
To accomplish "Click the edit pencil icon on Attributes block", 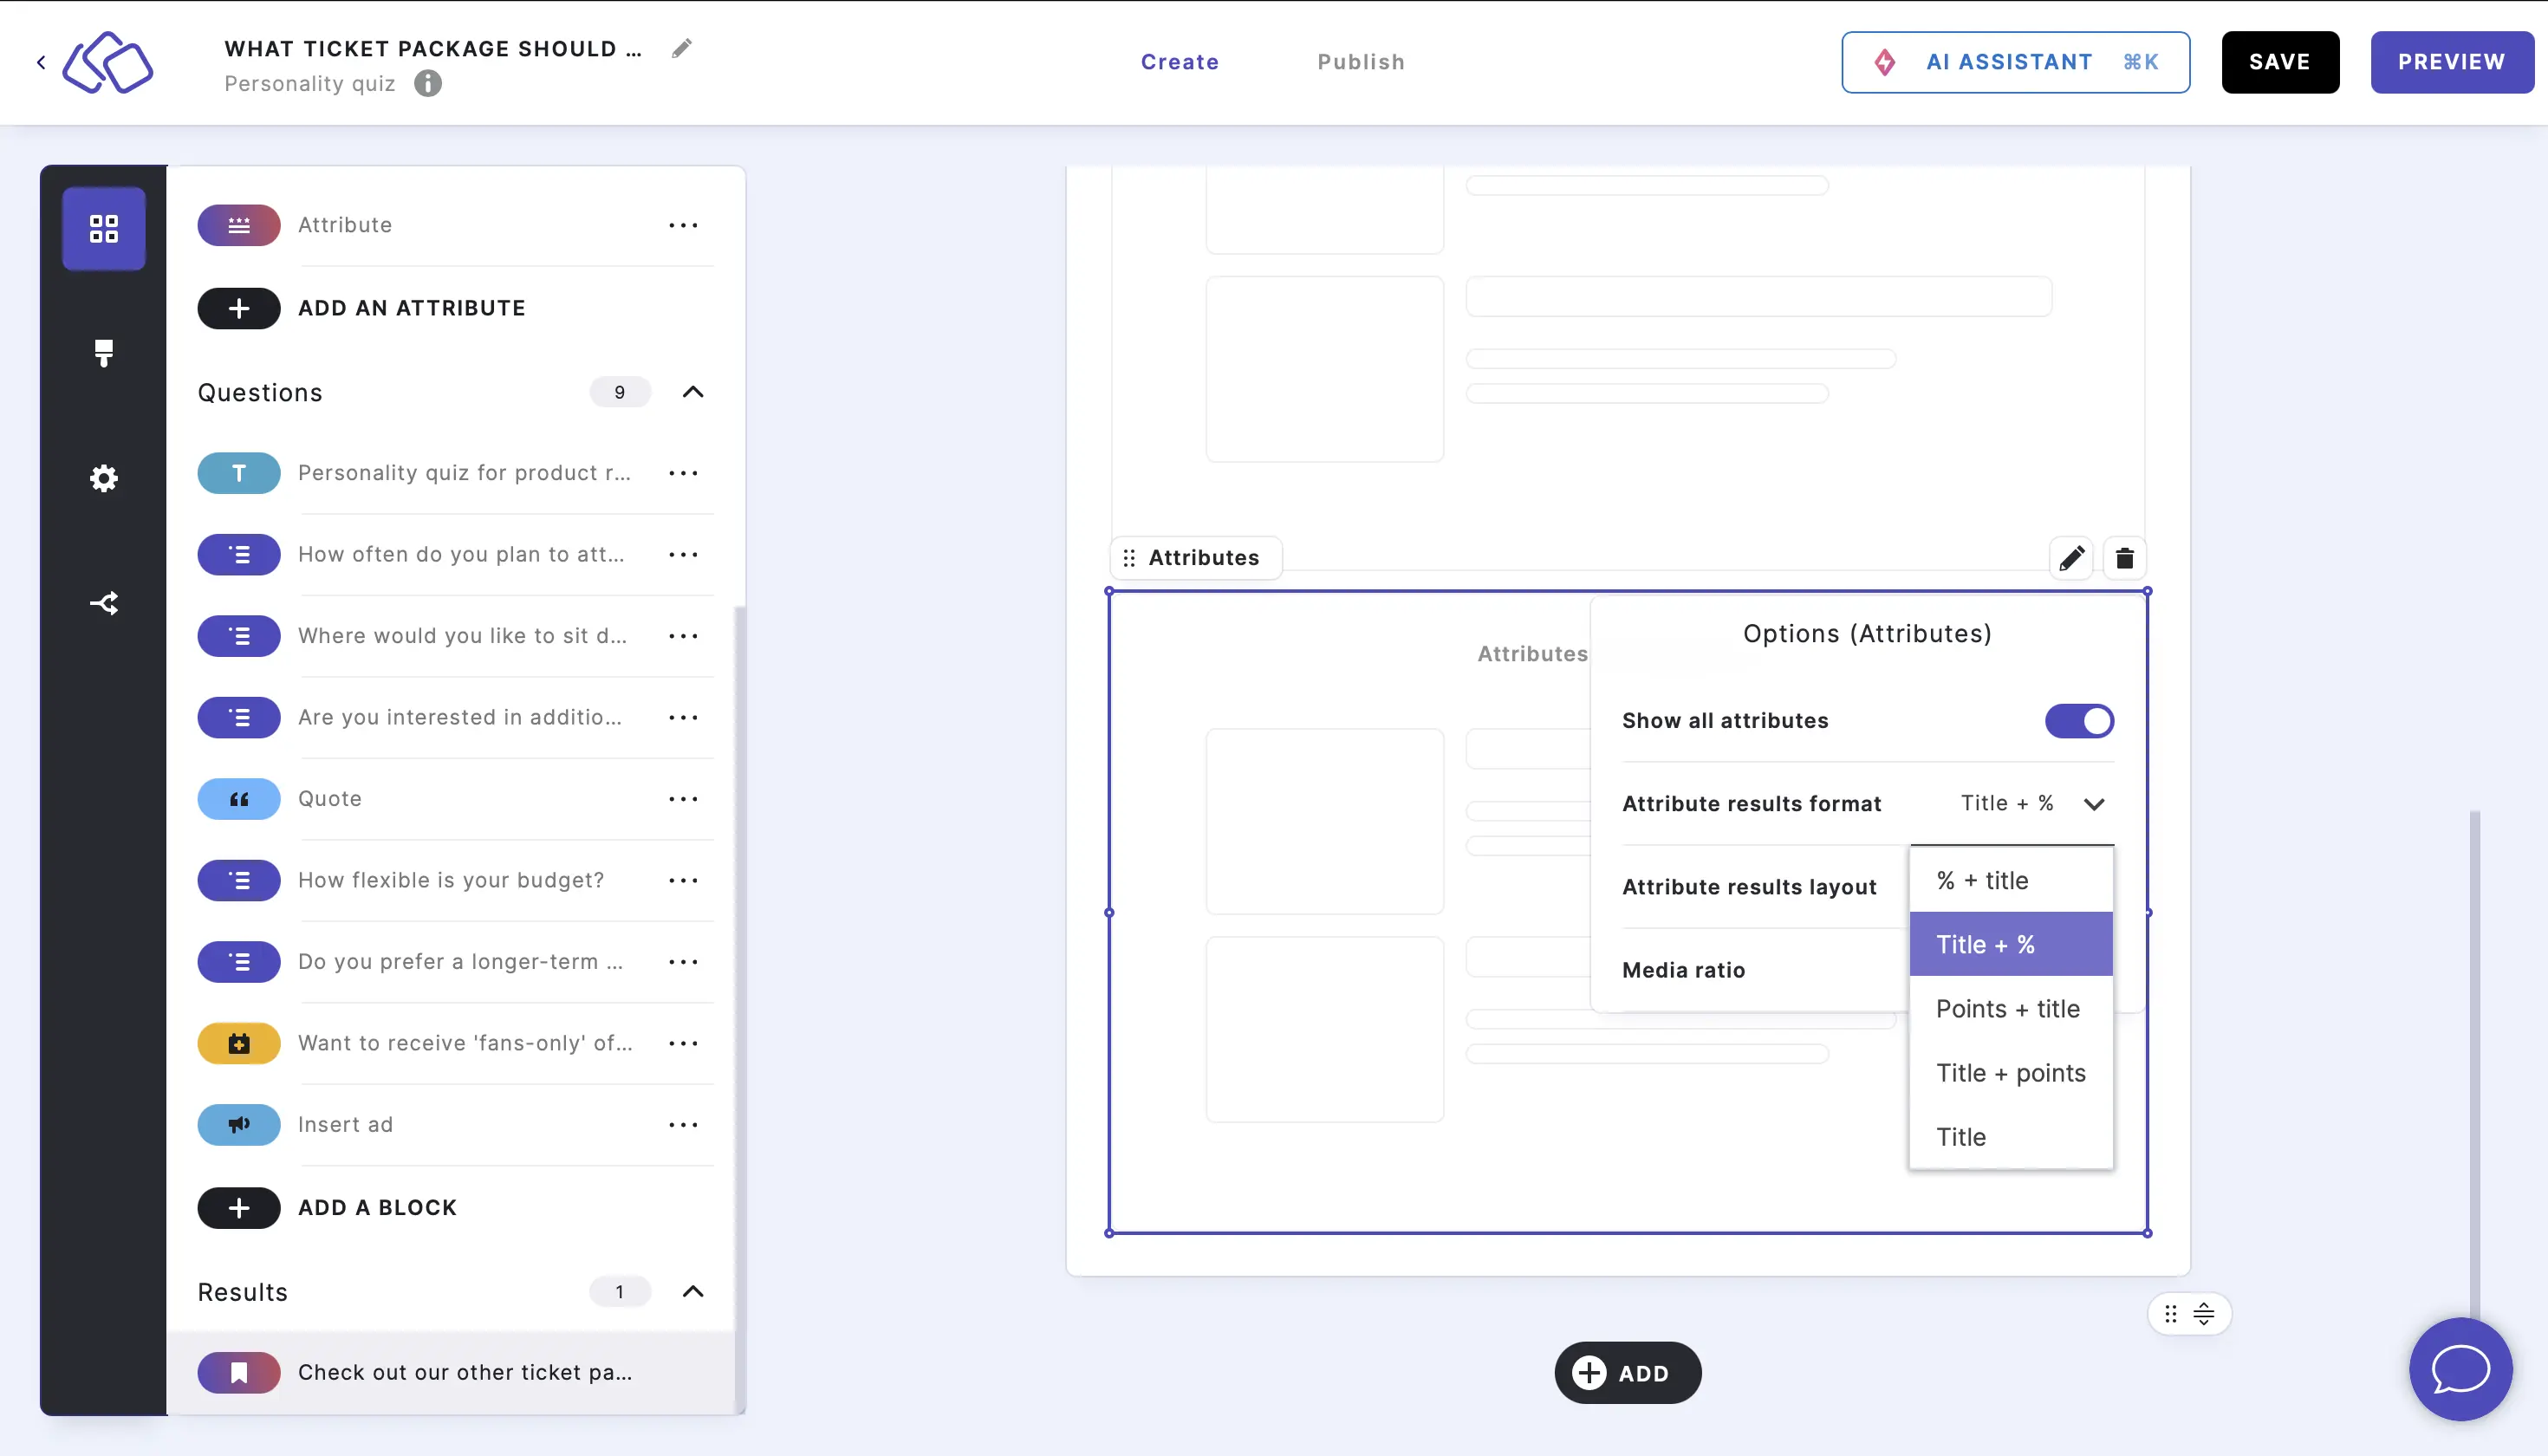I will (2070, 556).
